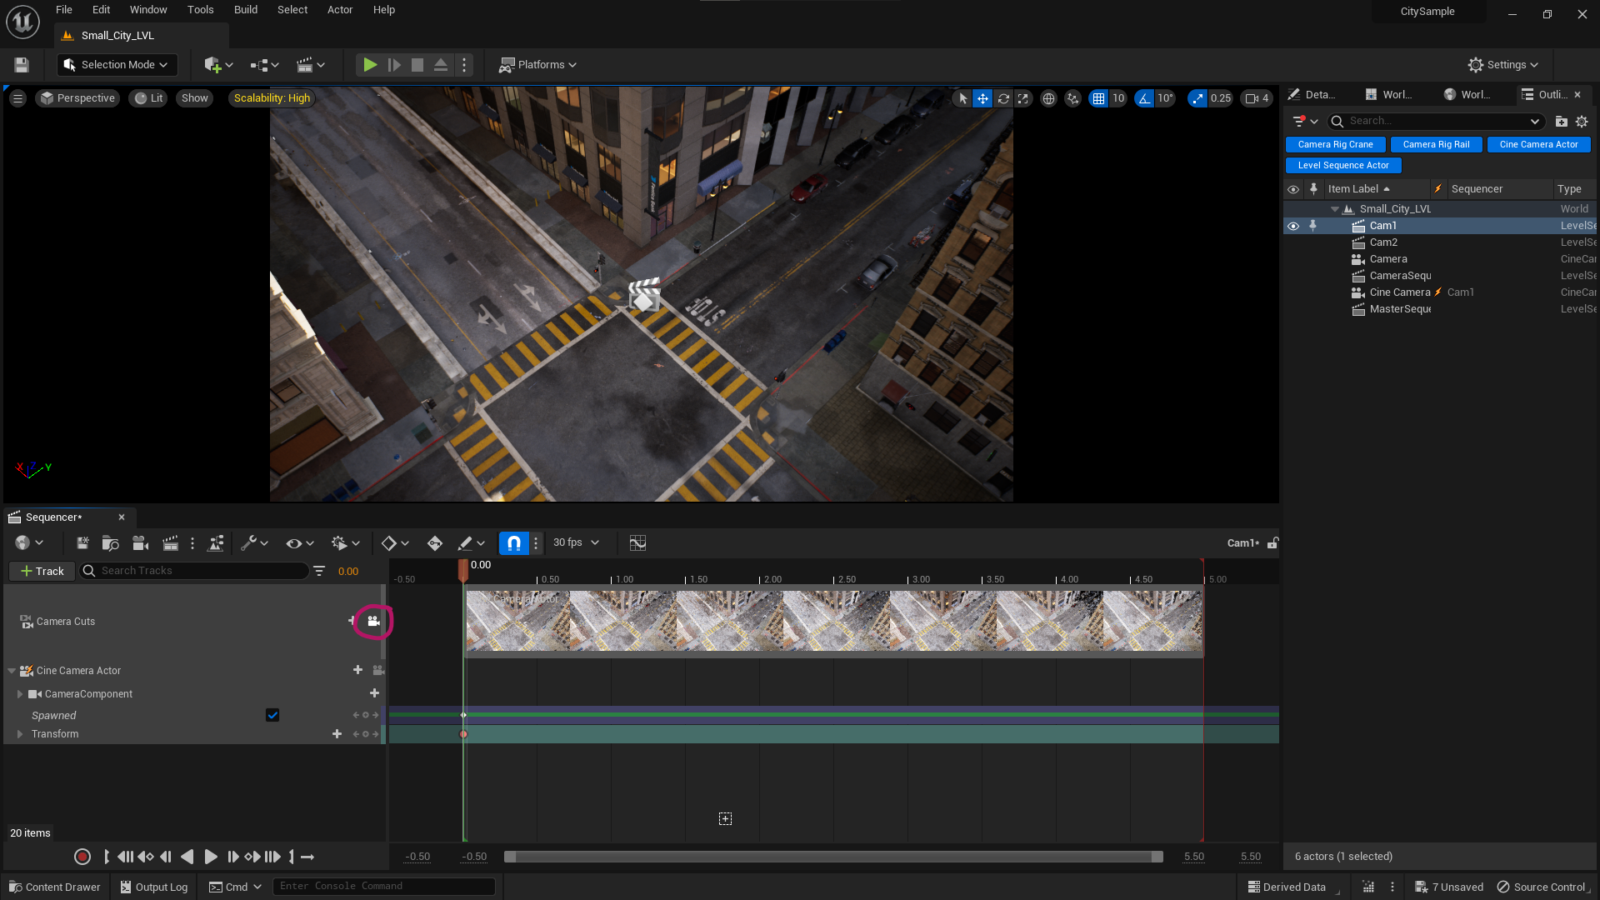The height and width of the screenshot is (900, 1600).
Task: Open the Window menu
Action: tap(148, 9)
